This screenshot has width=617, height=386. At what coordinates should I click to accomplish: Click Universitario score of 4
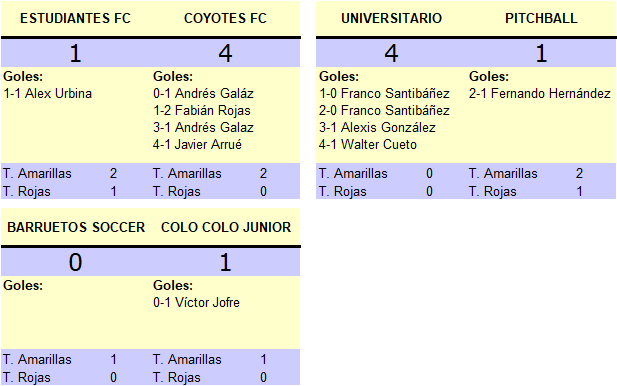(x=391, y=53)
